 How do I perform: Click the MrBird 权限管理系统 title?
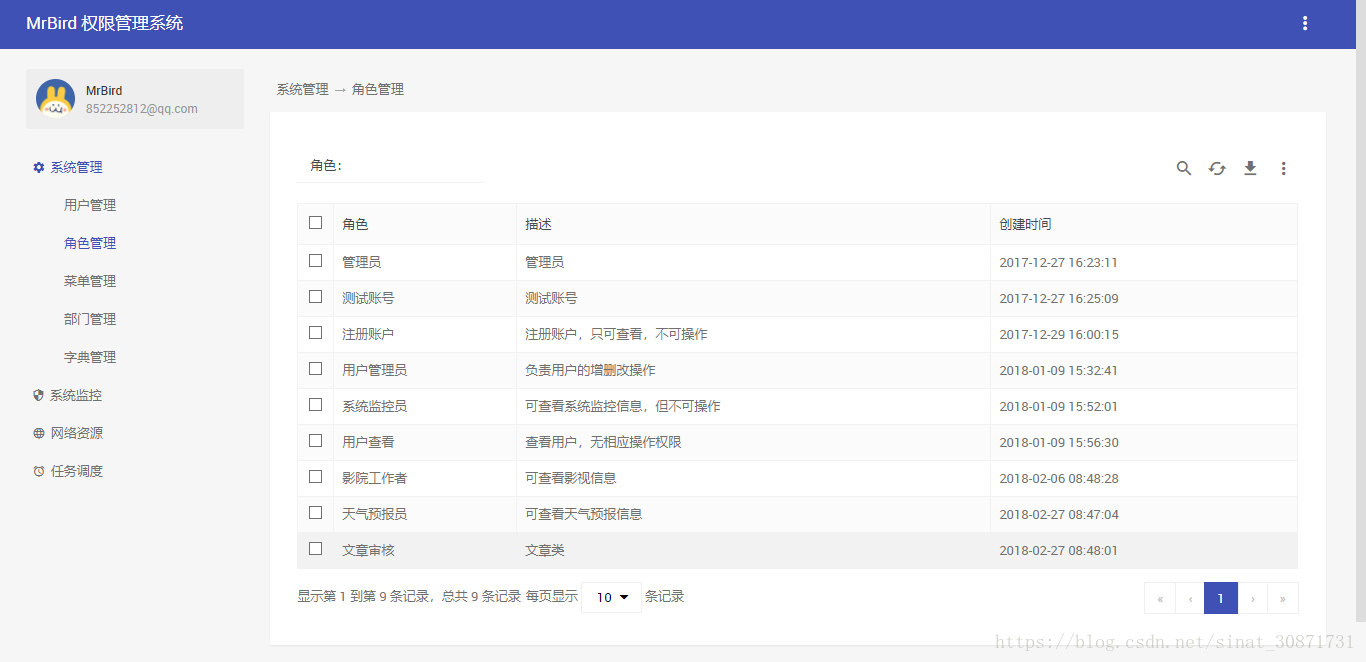pos(105,23)
